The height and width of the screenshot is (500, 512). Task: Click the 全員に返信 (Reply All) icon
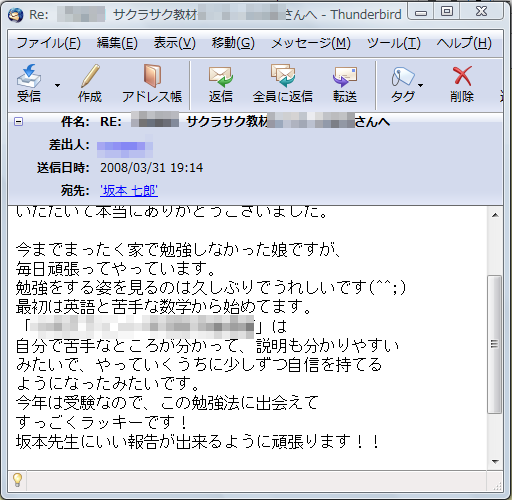tap(283, 76)
